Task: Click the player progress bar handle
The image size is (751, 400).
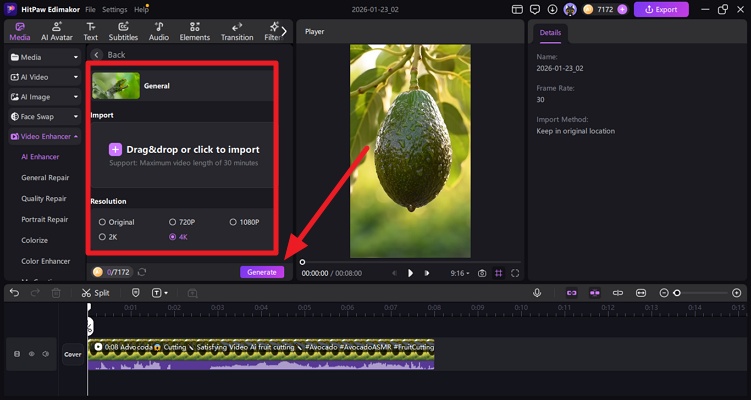Action: click(x=302, y=262)
